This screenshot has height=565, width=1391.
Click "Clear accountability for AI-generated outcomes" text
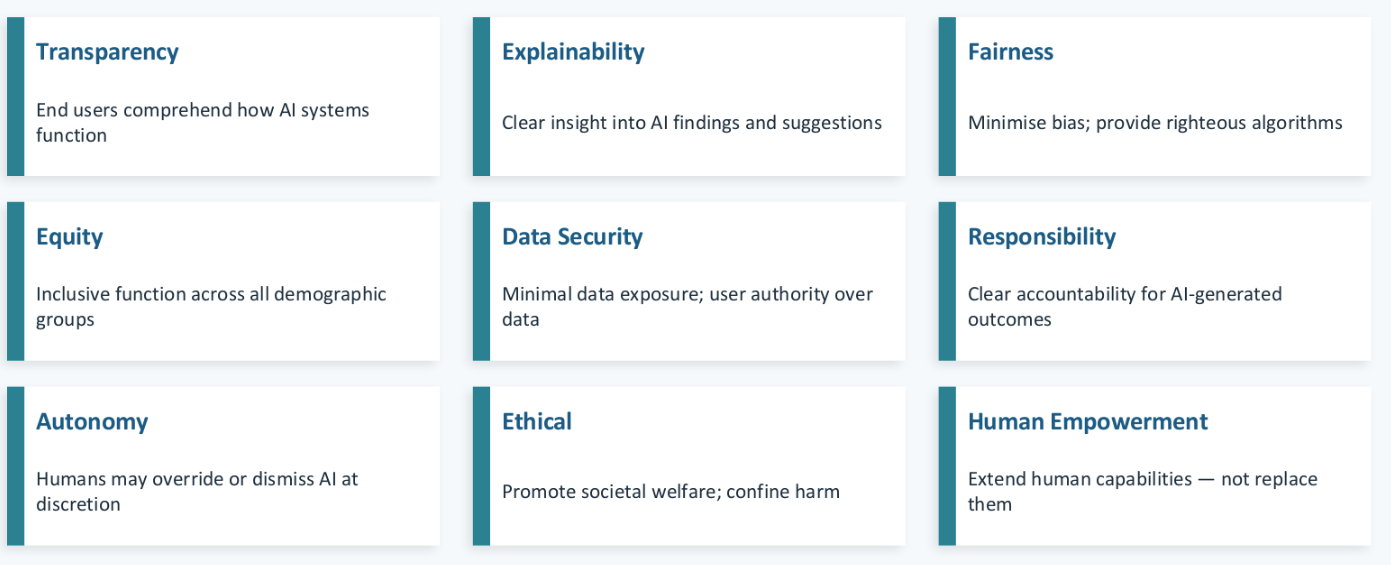tap(1124, 306)
